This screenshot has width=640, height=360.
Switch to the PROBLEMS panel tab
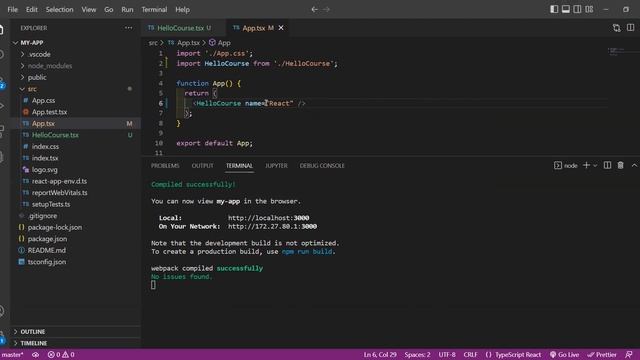pos(165,166)
